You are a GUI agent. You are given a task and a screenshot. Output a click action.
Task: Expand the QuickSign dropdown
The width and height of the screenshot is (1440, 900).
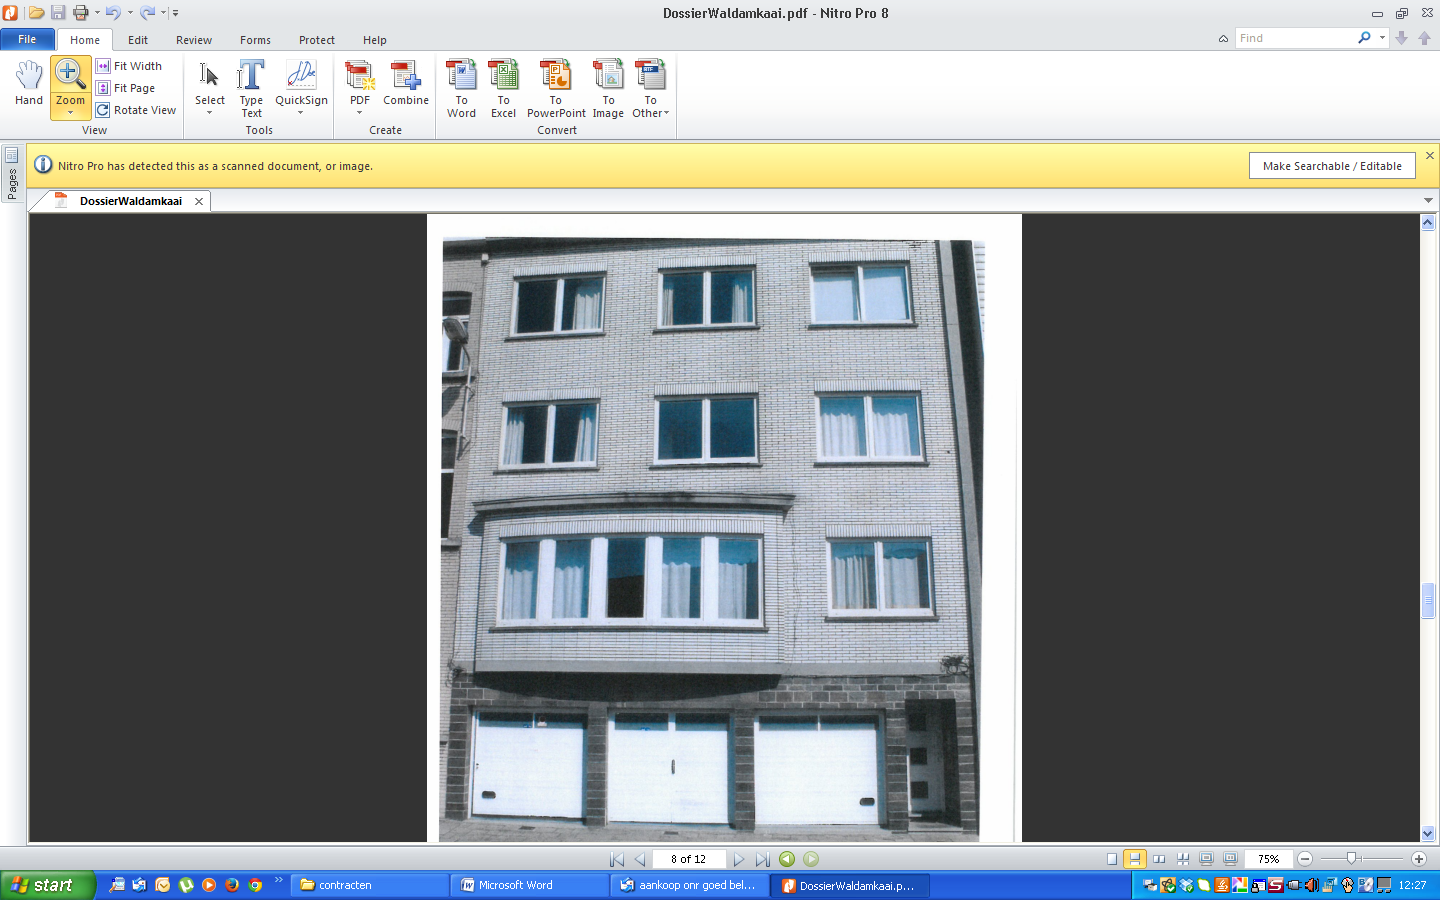[301, 113]
